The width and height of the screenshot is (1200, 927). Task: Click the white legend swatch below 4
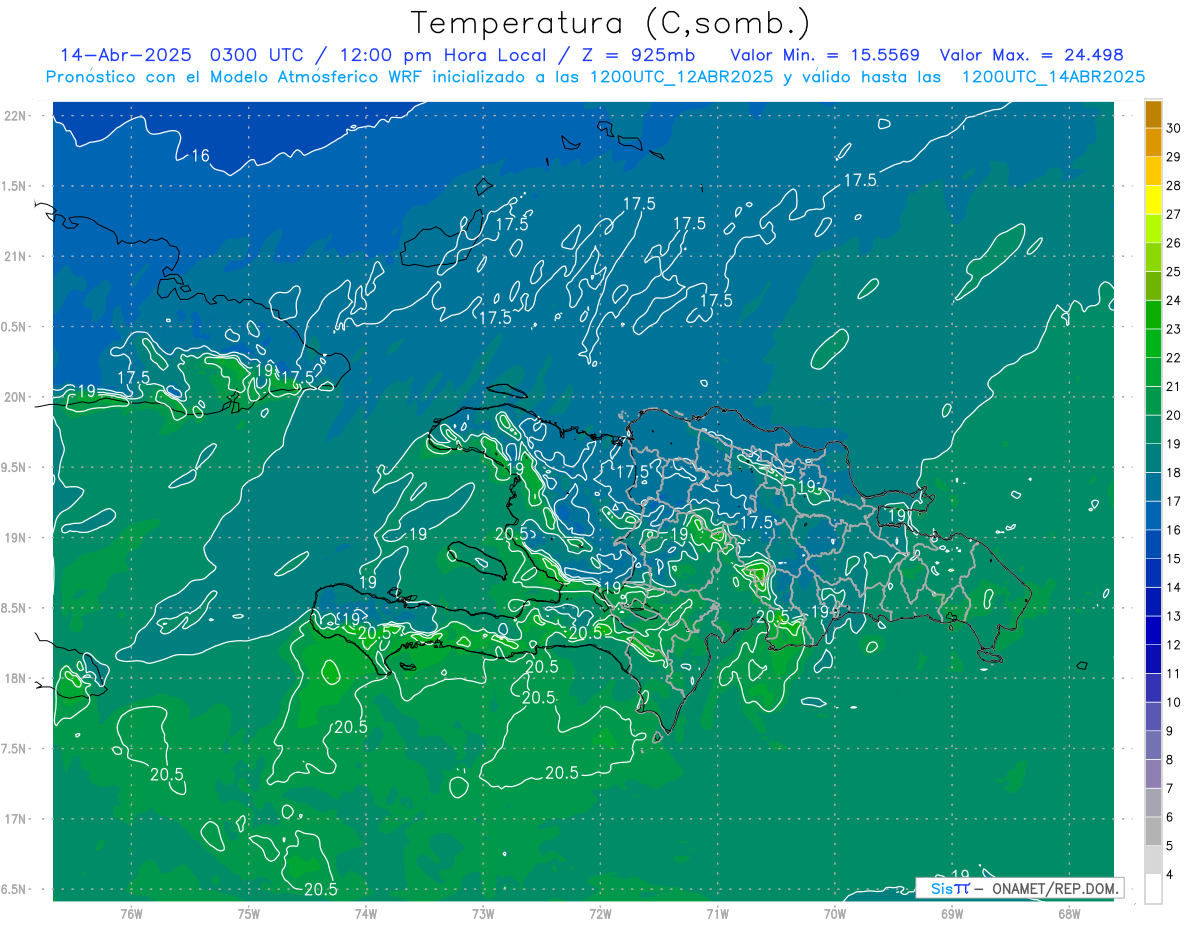(x=1154, y=889)
